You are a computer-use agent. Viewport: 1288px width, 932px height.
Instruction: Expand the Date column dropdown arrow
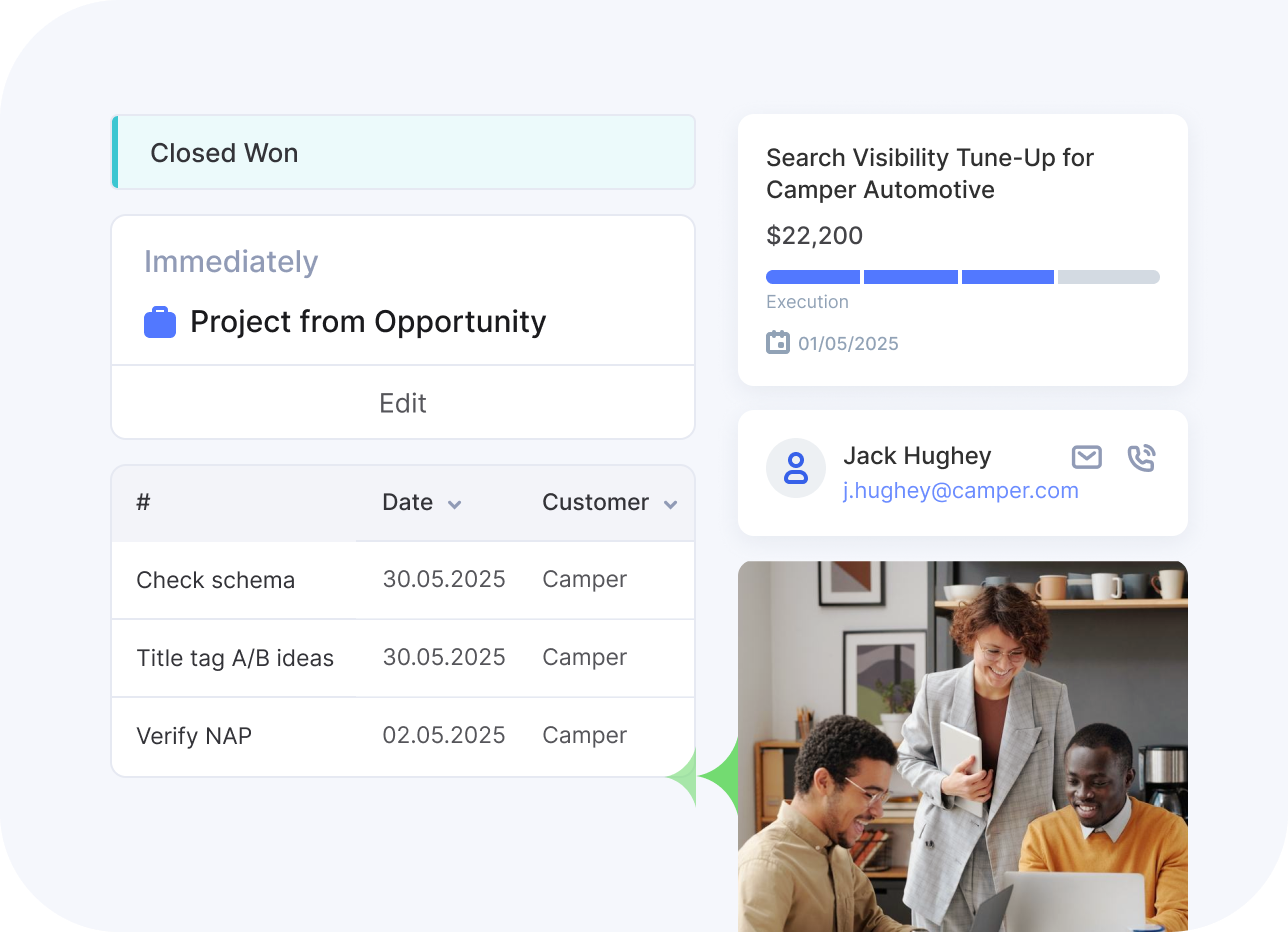pos(454,504)
